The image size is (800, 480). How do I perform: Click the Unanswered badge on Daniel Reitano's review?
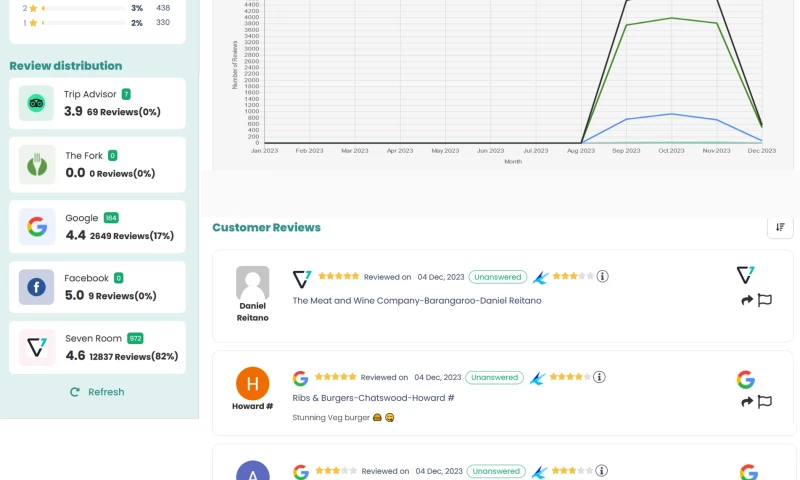coord(497,277)
